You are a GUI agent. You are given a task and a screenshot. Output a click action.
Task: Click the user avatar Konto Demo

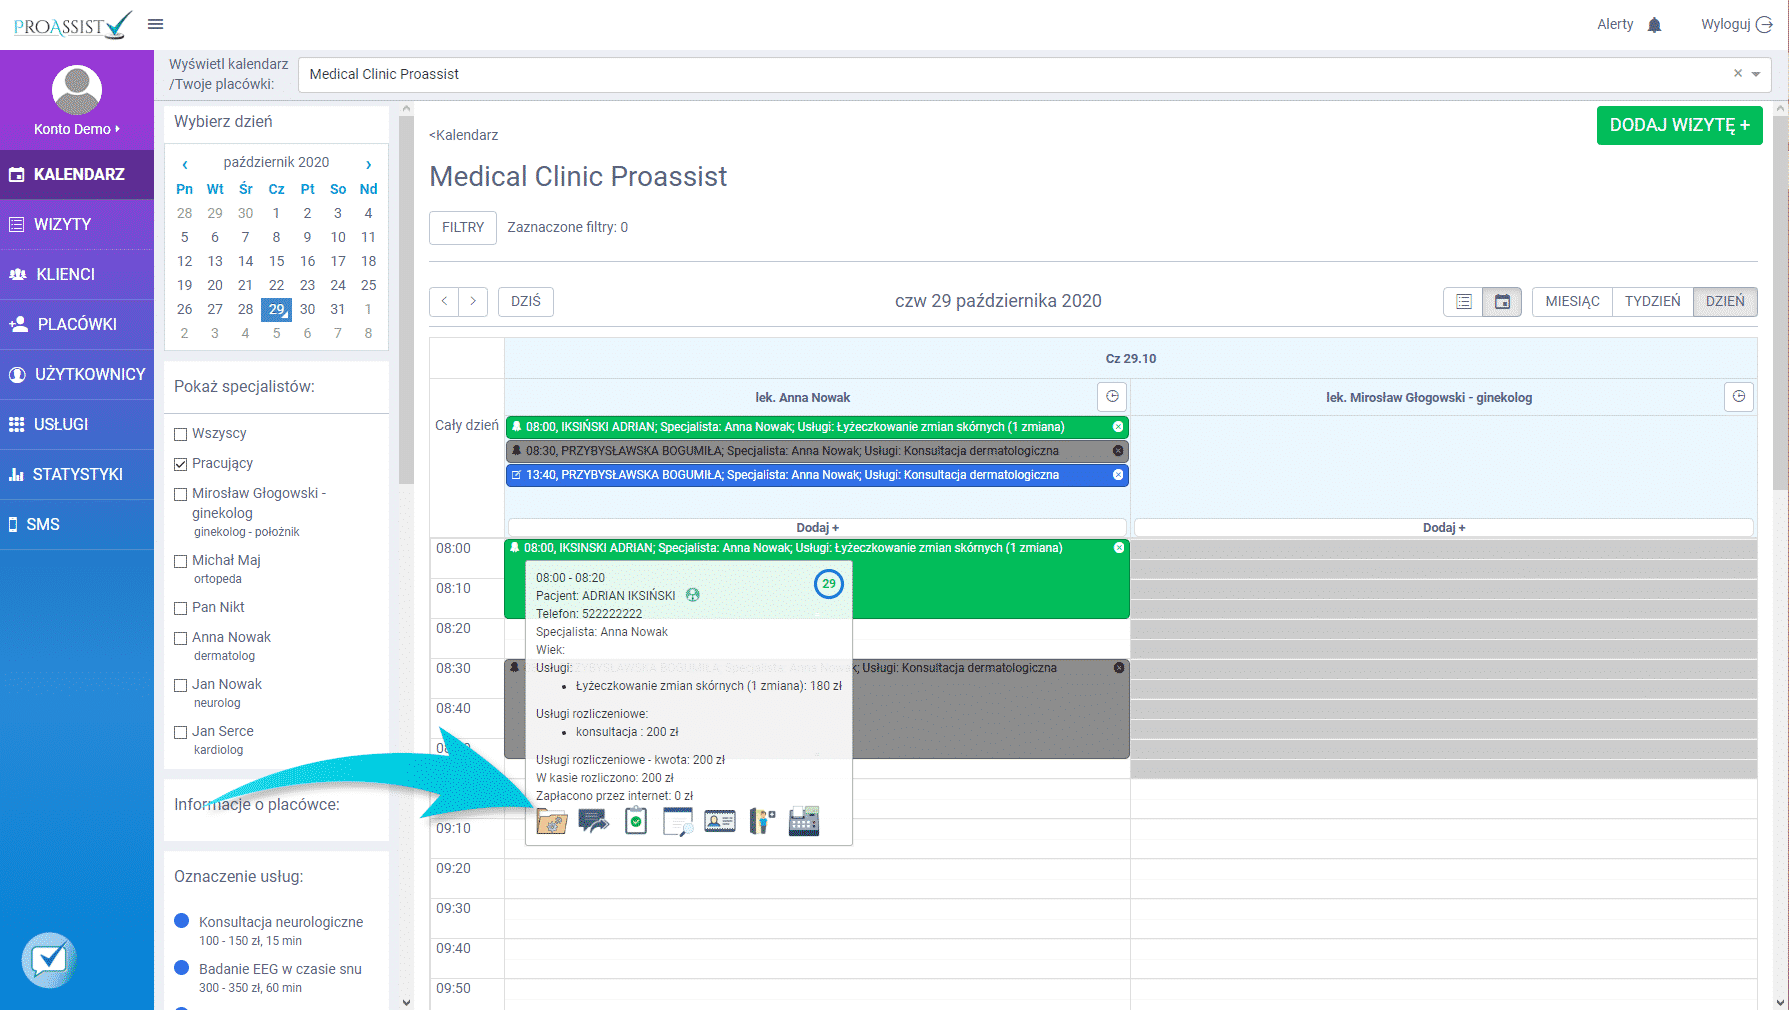(x=77, y=90)
